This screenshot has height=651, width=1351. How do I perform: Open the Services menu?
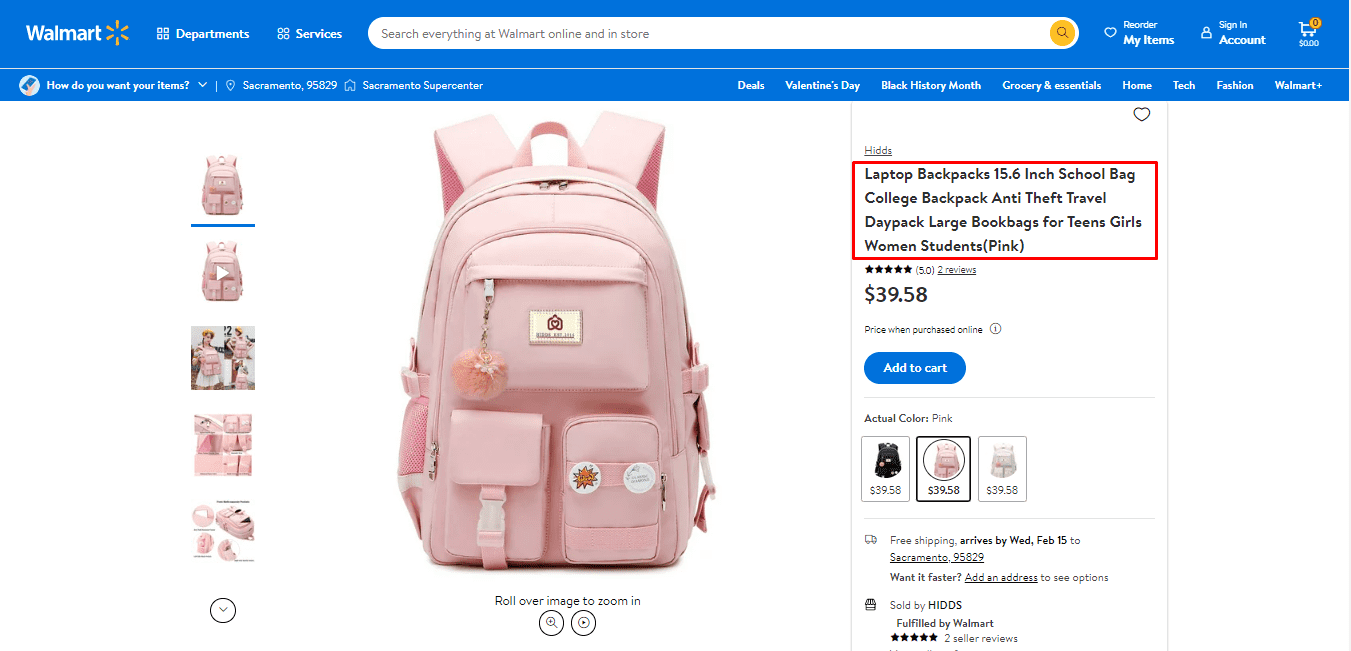[x=310, y=33]
